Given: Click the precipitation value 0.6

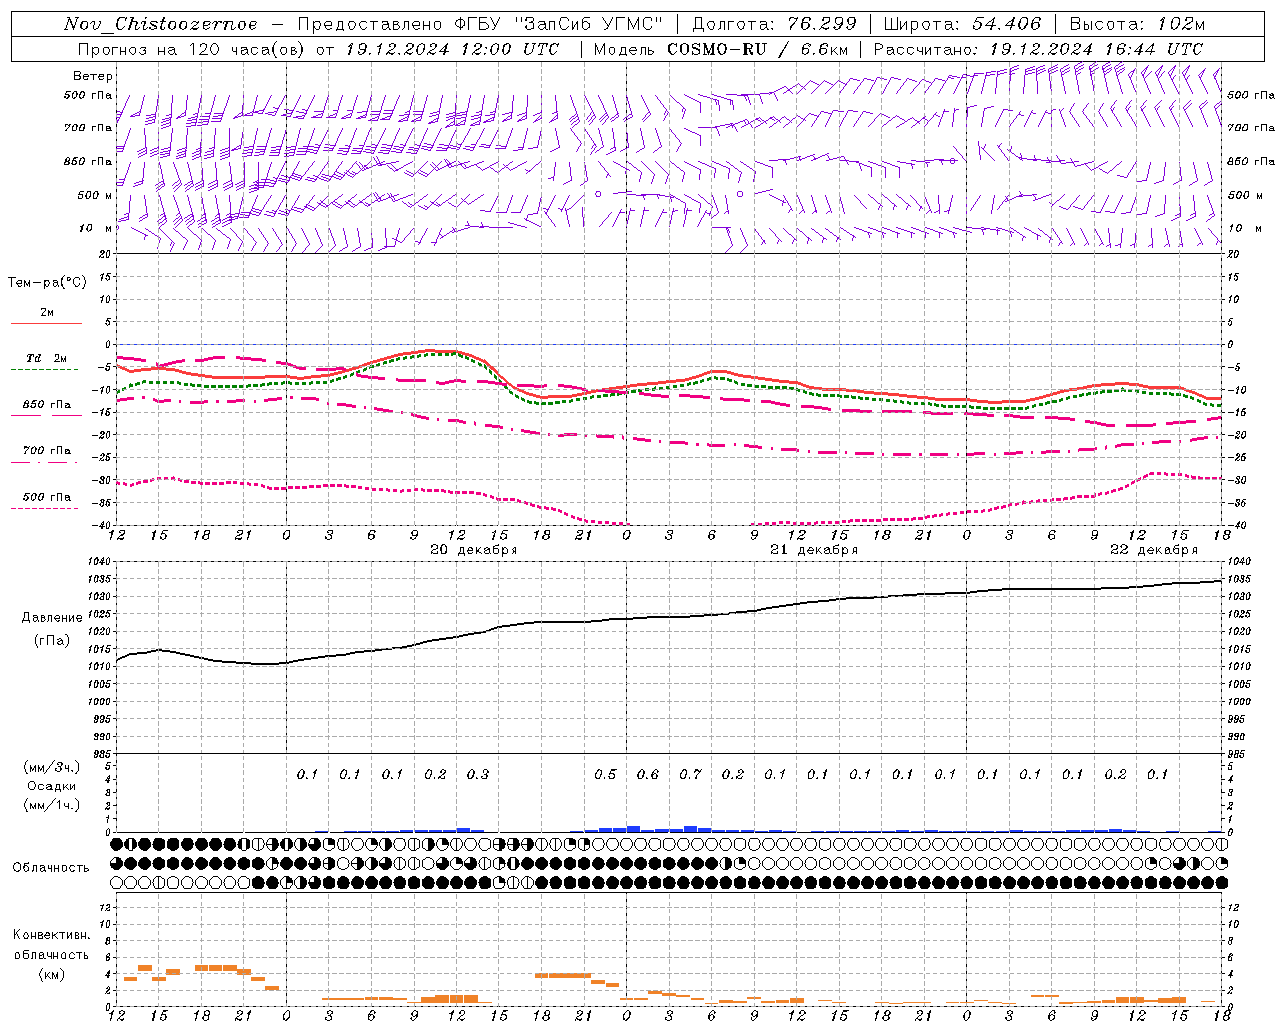Looking at the screenshot, I should click(x=648, y=774).
